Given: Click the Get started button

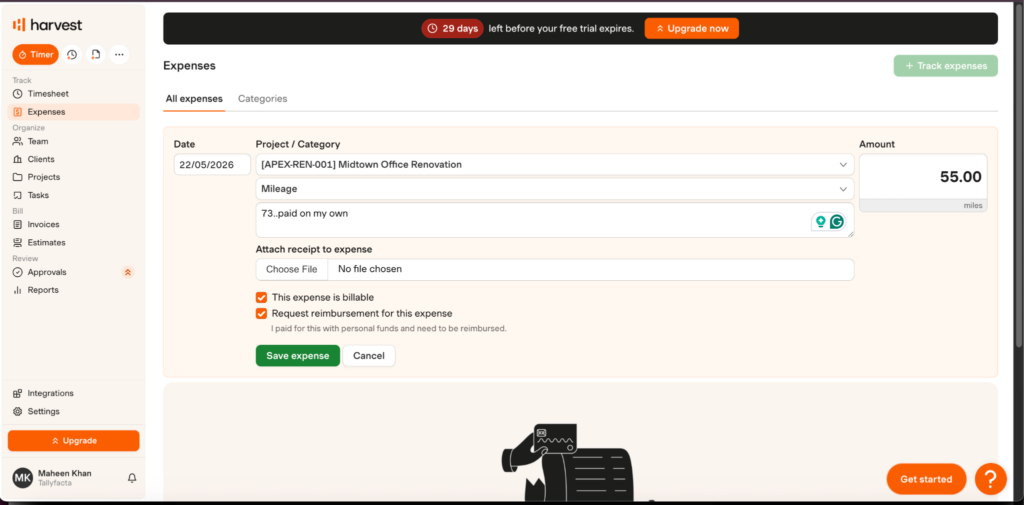Looking at the screenshot, I should [x=926, y=480].
